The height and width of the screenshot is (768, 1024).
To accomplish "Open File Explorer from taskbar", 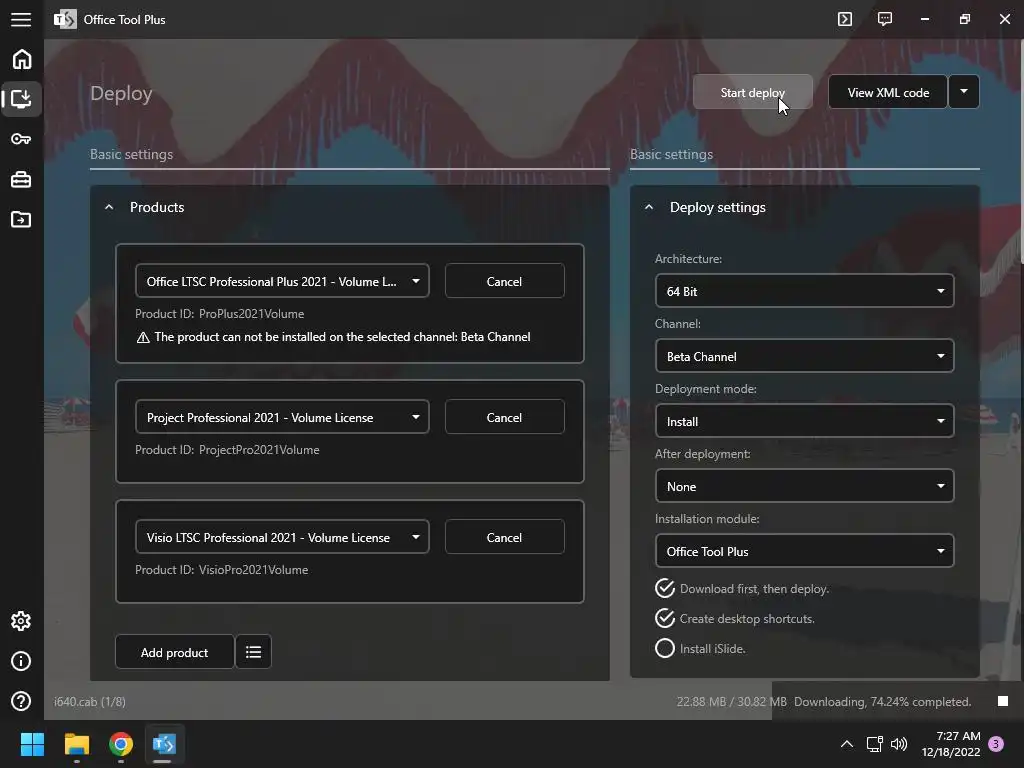I will (x=76, y=744).
